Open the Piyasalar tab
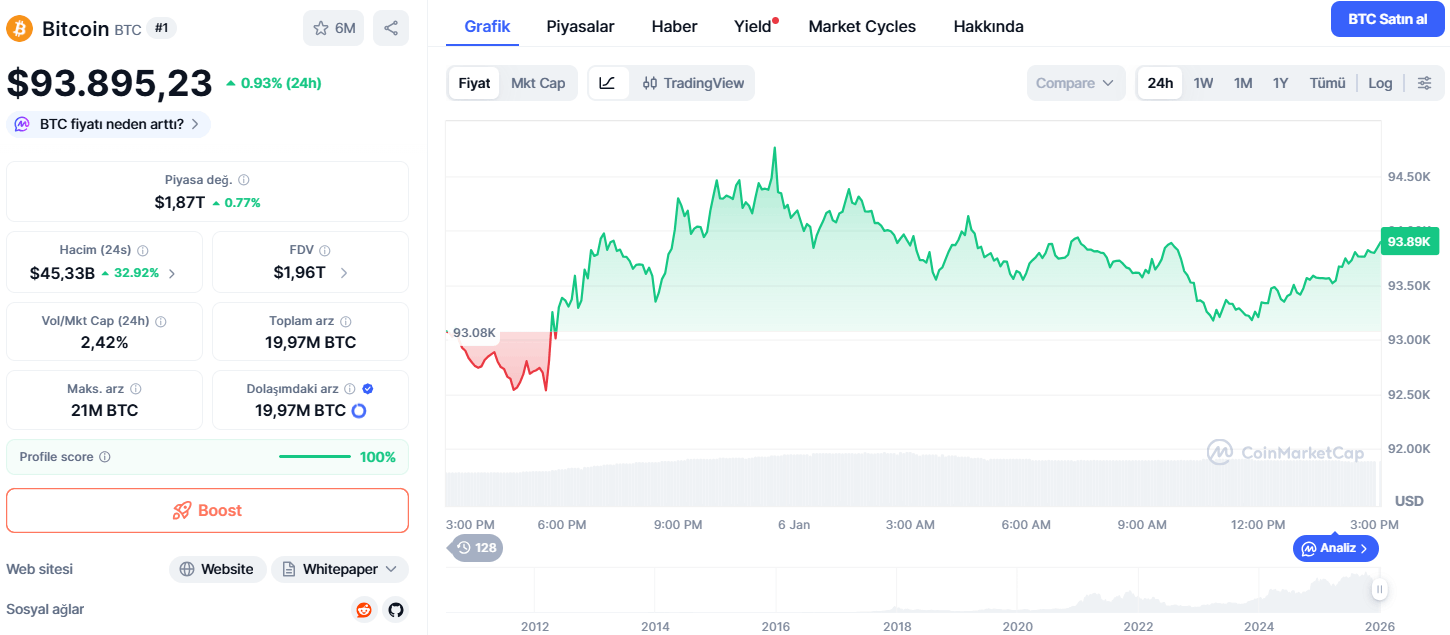1450x635 pixels. pyautogui.click(x=580, y=26)
